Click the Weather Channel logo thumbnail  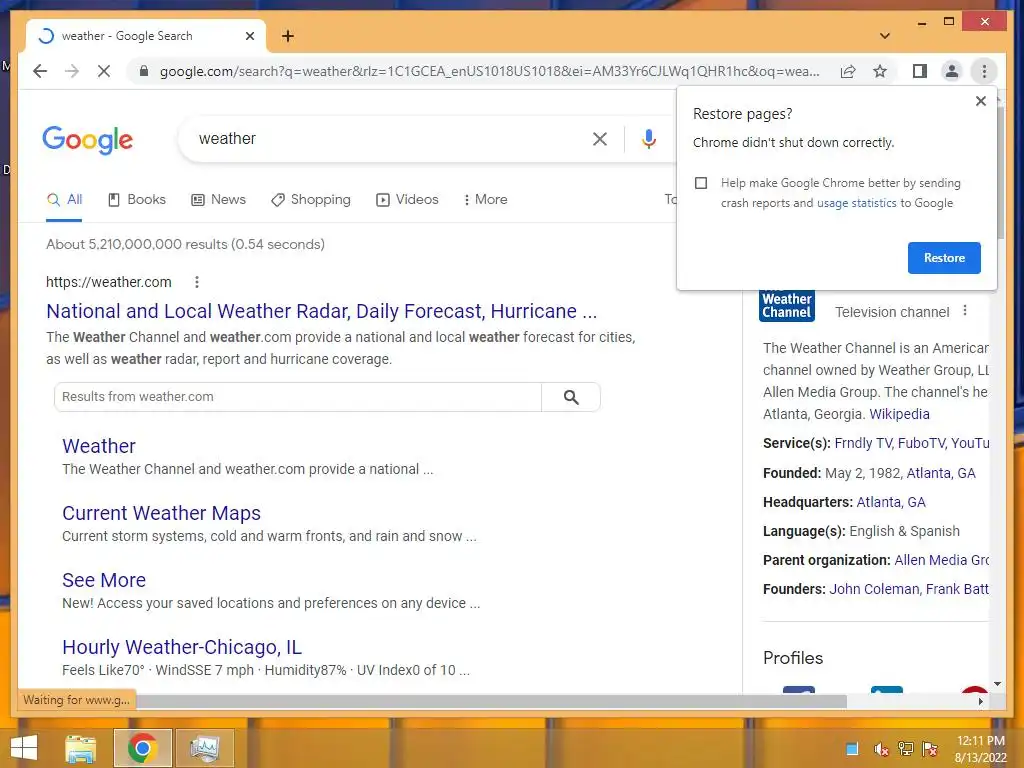(786, 306)
